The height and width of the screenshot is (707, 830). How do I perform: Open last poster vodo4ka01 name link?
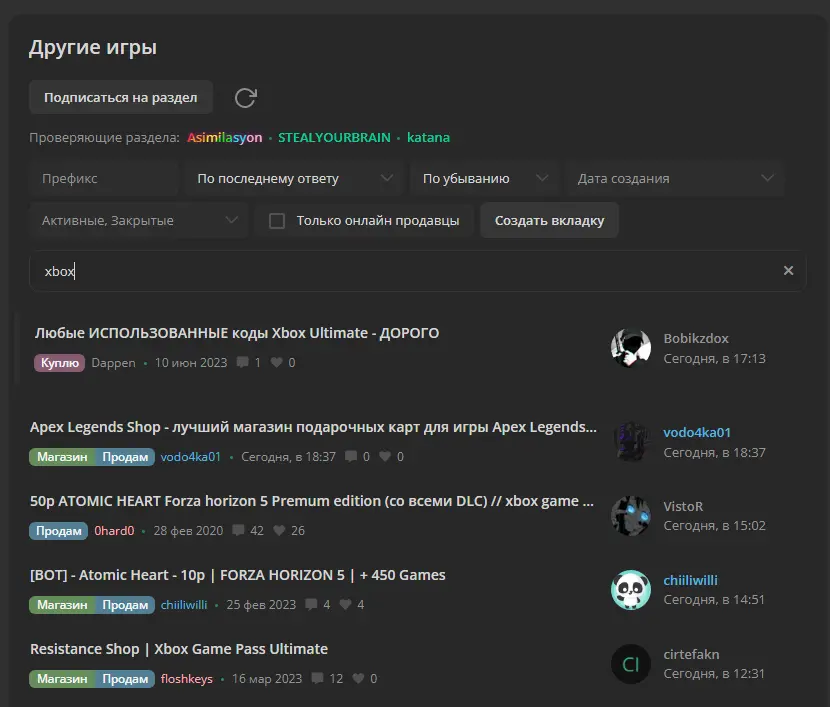pos(697,432)
